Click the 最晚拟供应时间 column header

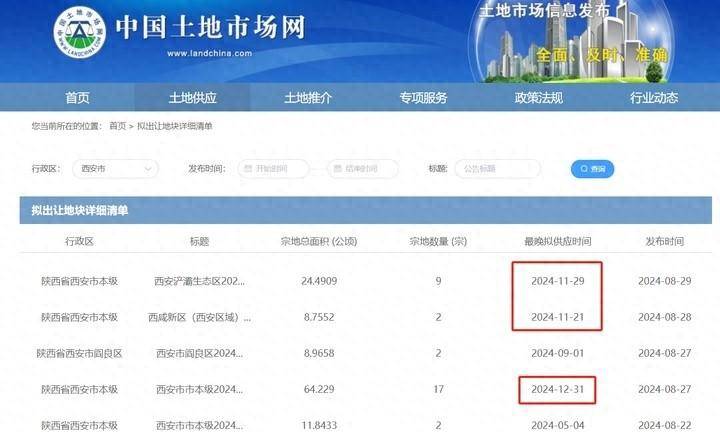[558, 241]
